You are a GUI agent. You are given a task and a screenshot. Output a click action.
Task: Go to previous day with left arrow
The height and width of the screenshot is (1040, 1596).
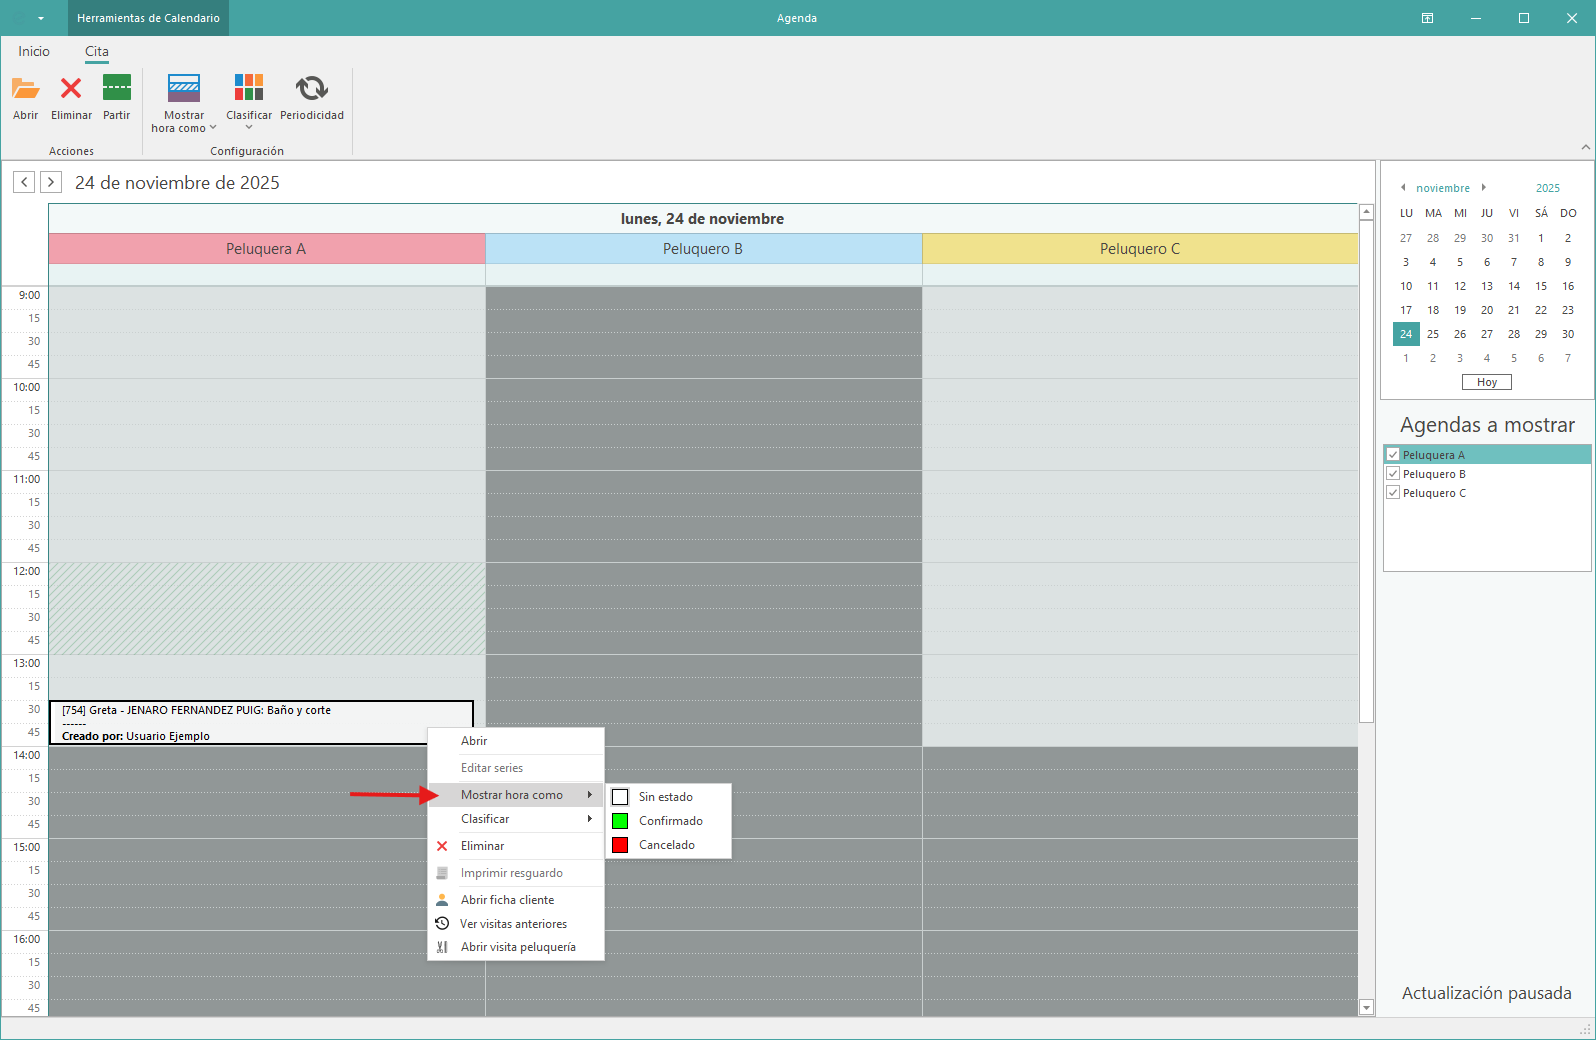[24, 182]
